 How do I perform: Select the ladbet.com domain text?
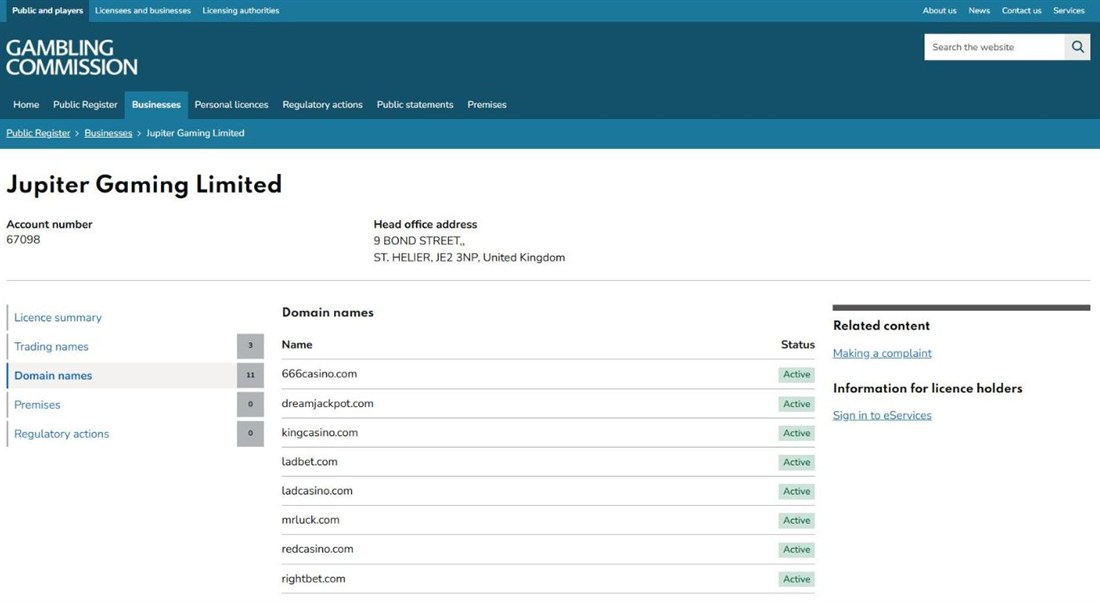[x=309, y=462]
